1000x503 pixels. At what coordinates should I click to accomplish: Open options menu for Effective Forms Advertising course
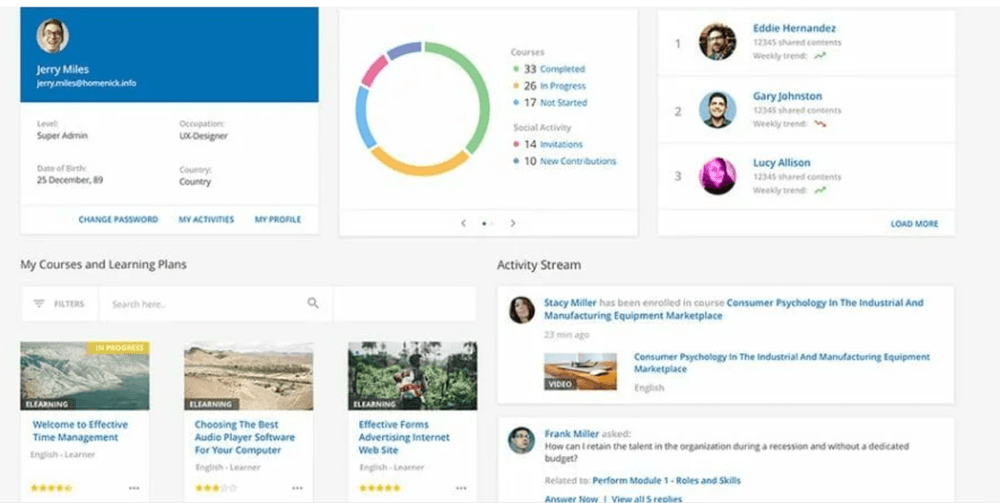click(x=461, y=488)
